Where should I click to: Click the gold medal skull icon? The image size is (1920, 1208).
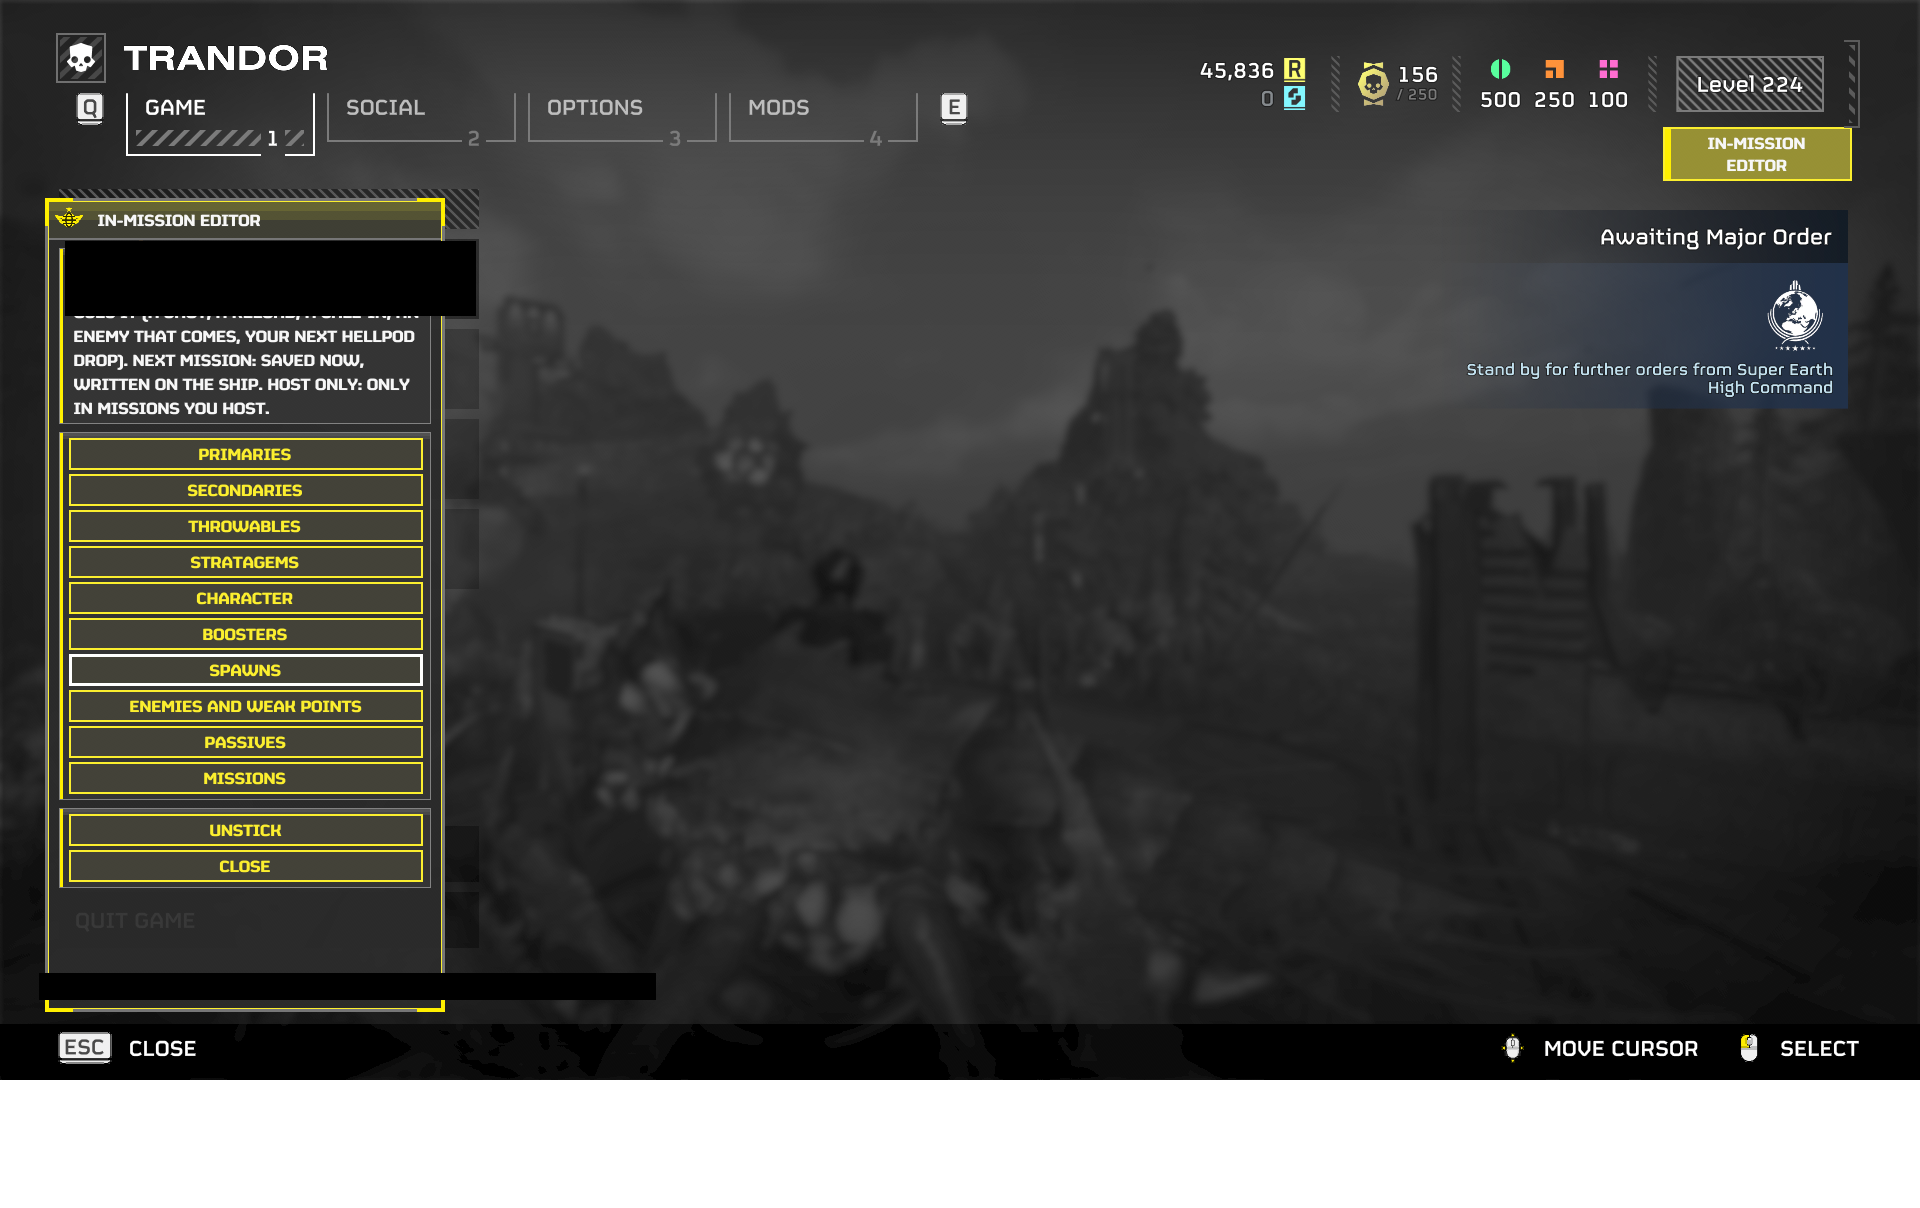(1373, 83)
